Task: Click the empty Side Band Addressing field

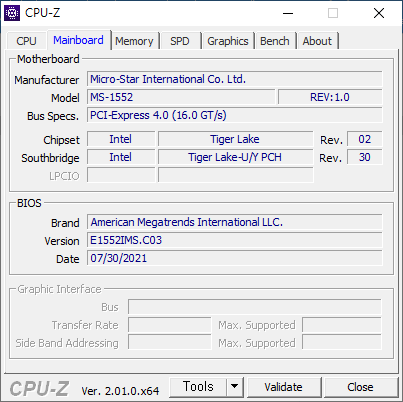Action: tap(170, 343)
